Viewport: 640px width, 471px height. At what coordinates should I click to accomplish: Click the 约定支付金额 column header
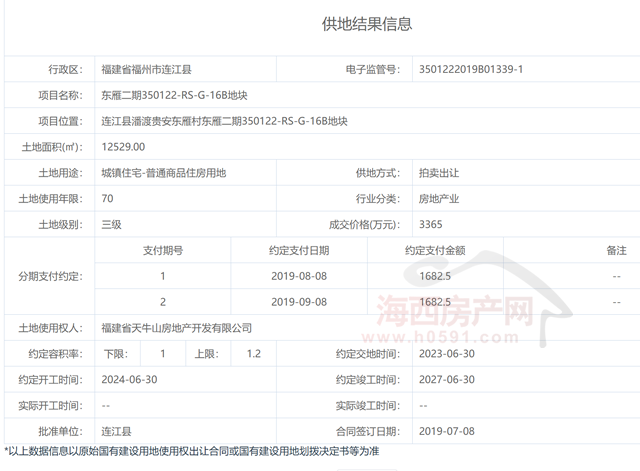pyautogui.click(x=435, y=250)
